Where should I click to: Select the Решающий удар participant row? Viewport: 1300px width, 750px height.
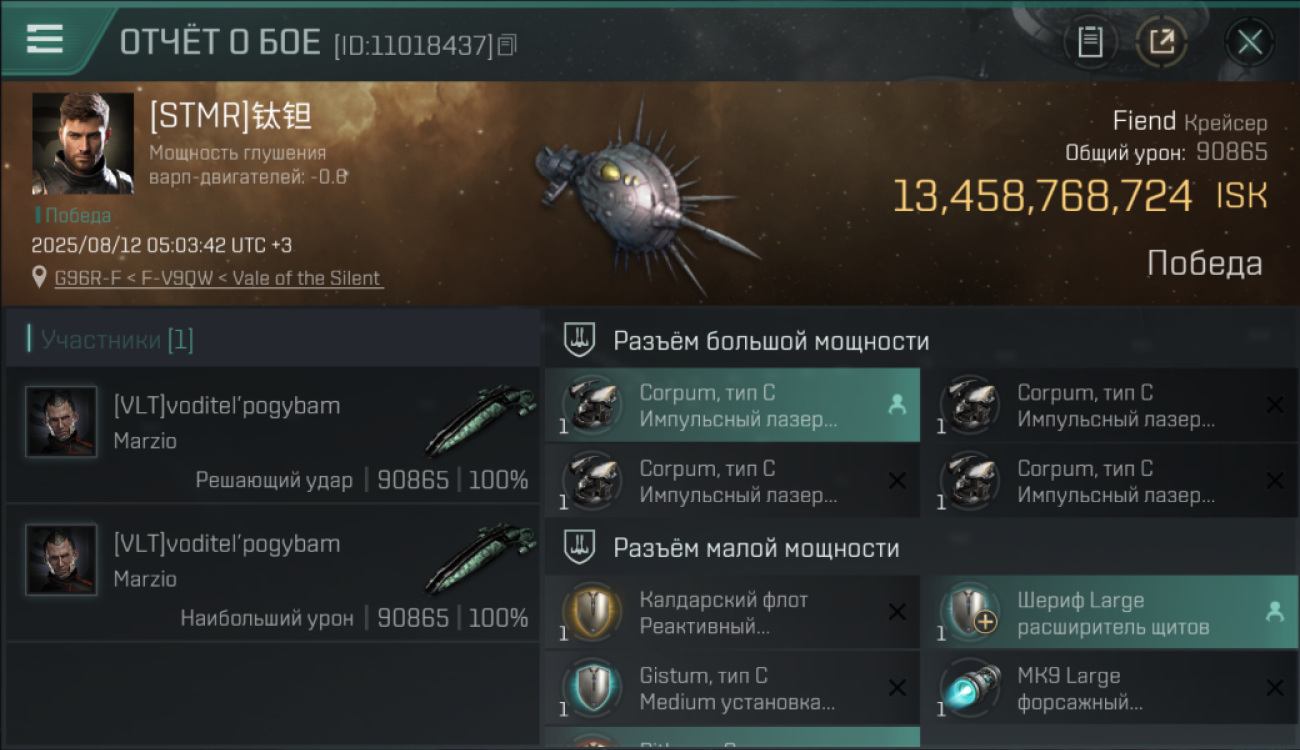[x=273, y=435]
